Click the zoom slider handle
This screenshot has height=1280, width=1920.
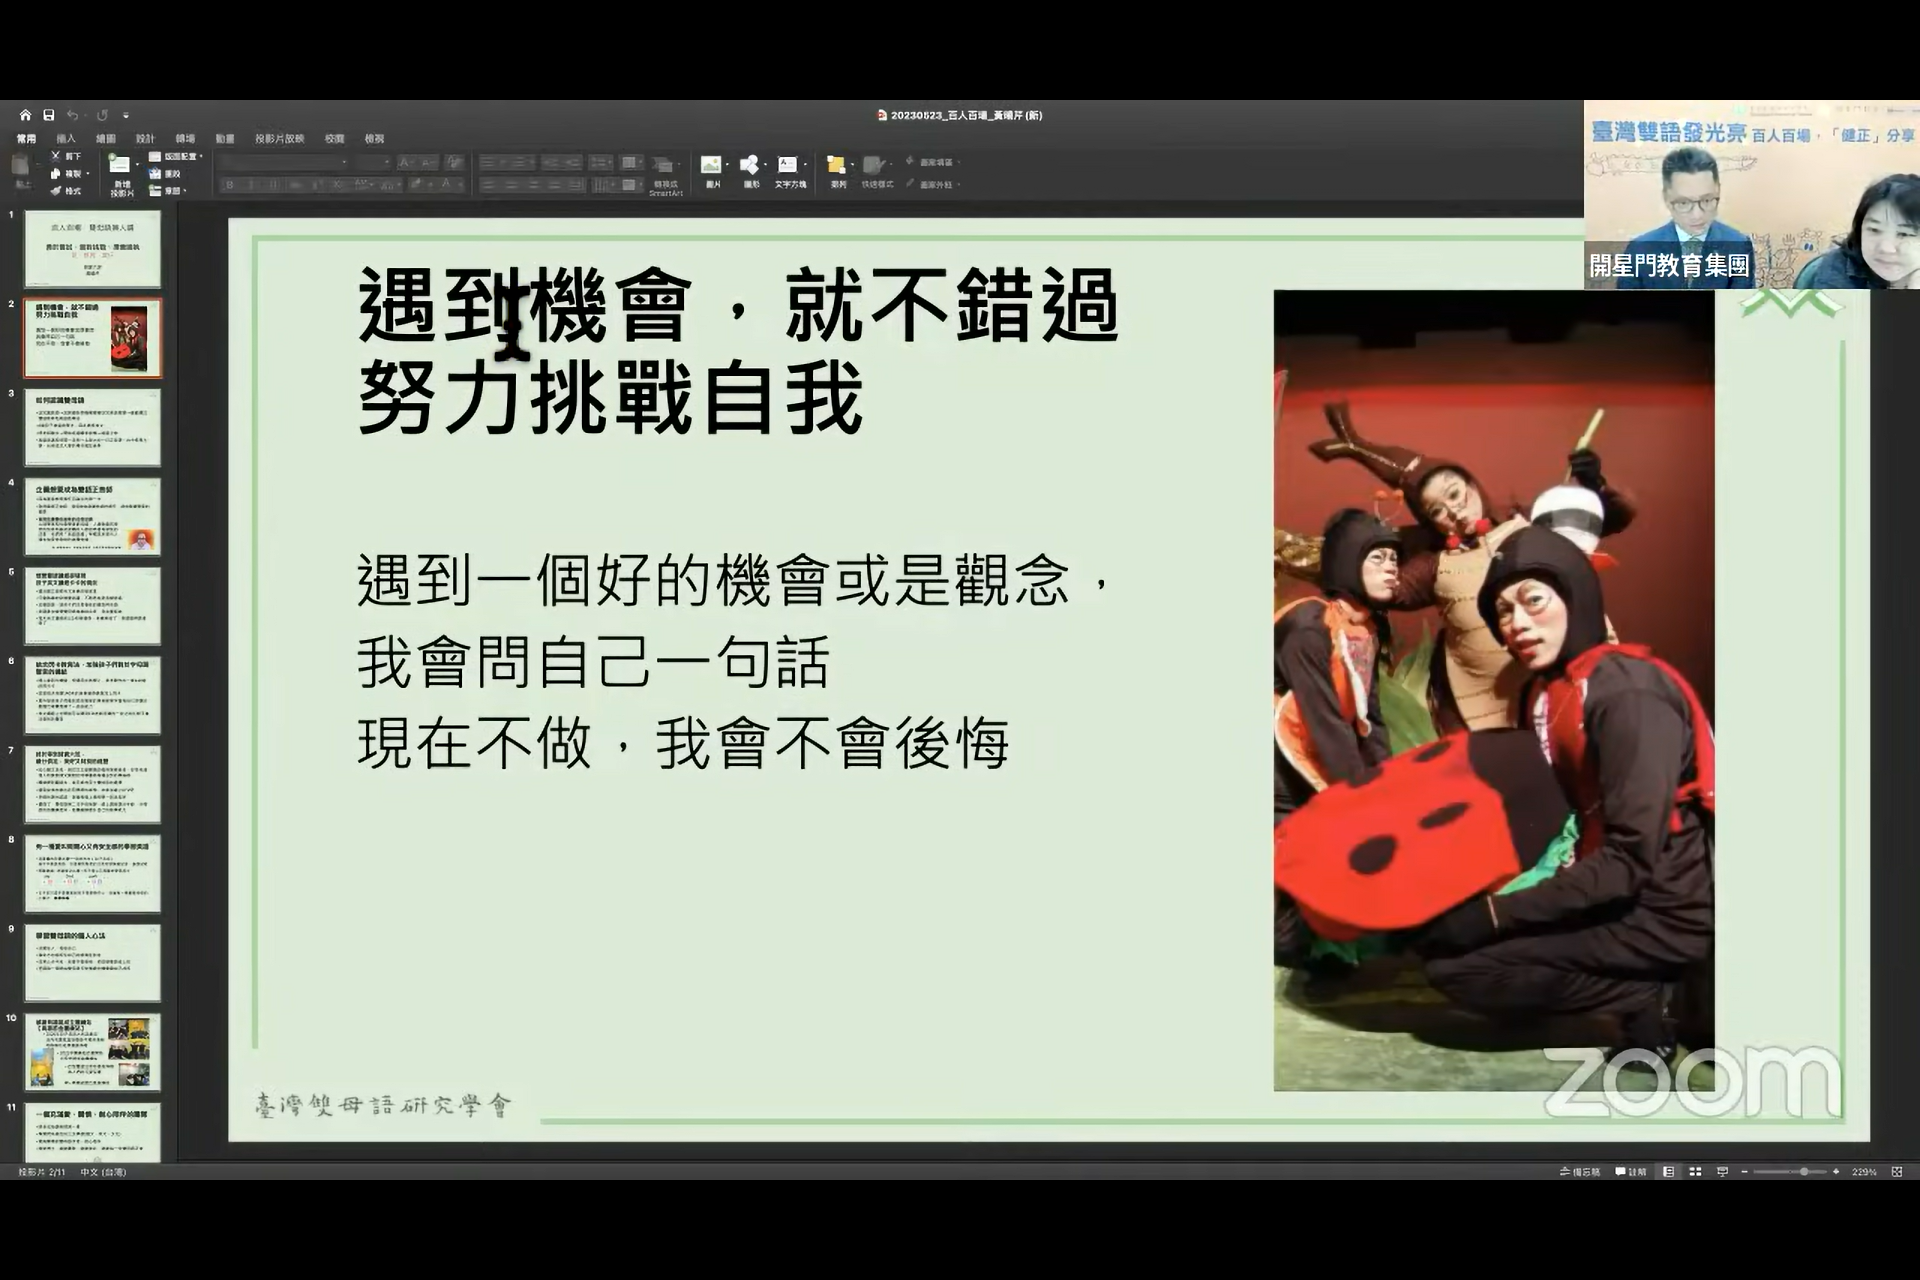(x=1804, y=1171)
